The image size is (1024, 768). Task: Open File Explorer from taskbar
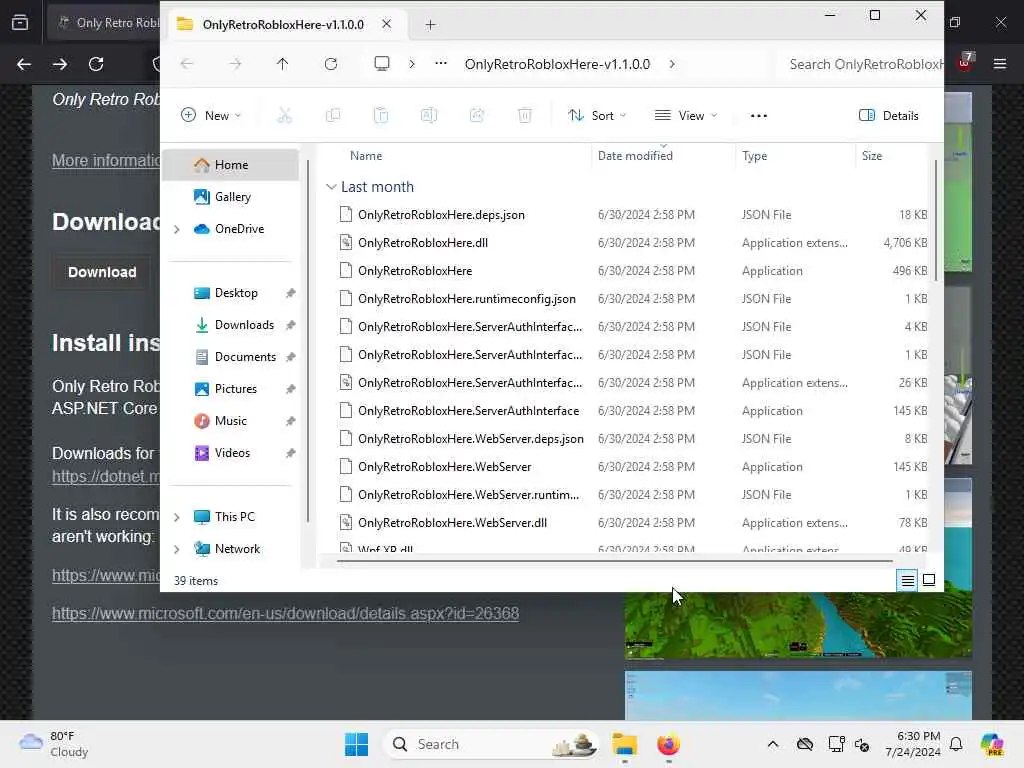point(624,744)
